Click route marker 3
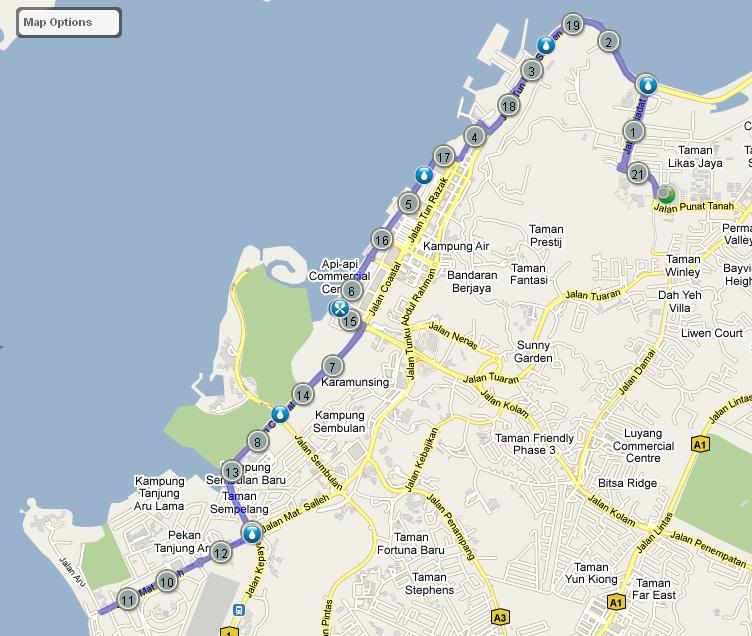Viewport: 752px width, 636px height. click(531, 71)
